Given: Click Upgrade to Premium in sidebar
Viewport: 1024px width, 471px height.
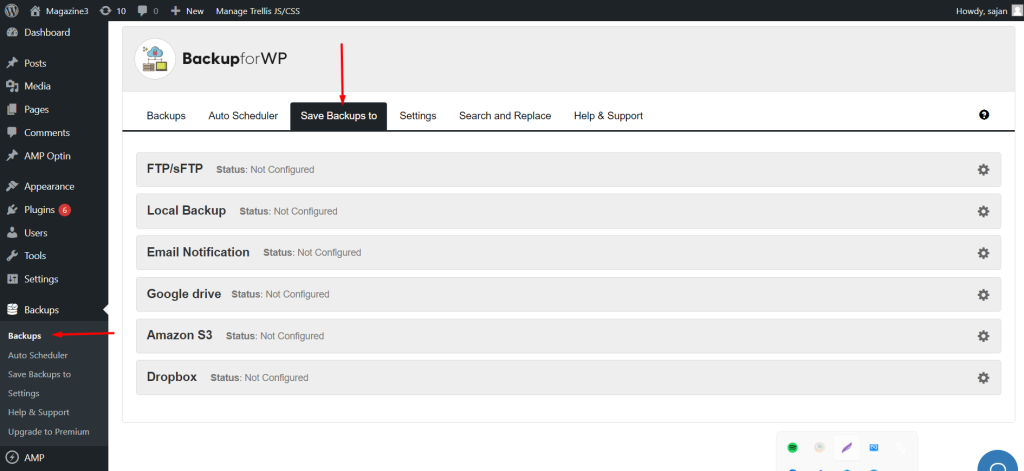Looking at the screenshot, I should coord(48,432).
